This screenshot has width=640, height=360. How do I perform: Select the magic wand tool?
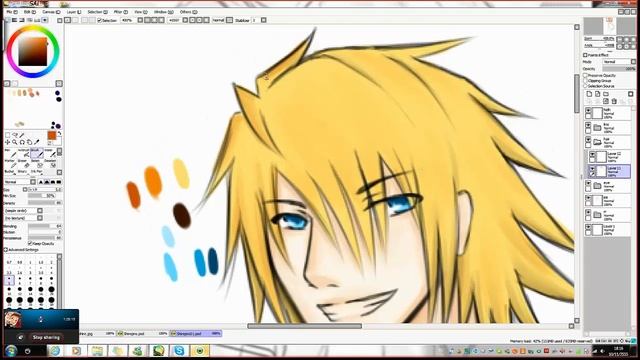tap(22, 135)
